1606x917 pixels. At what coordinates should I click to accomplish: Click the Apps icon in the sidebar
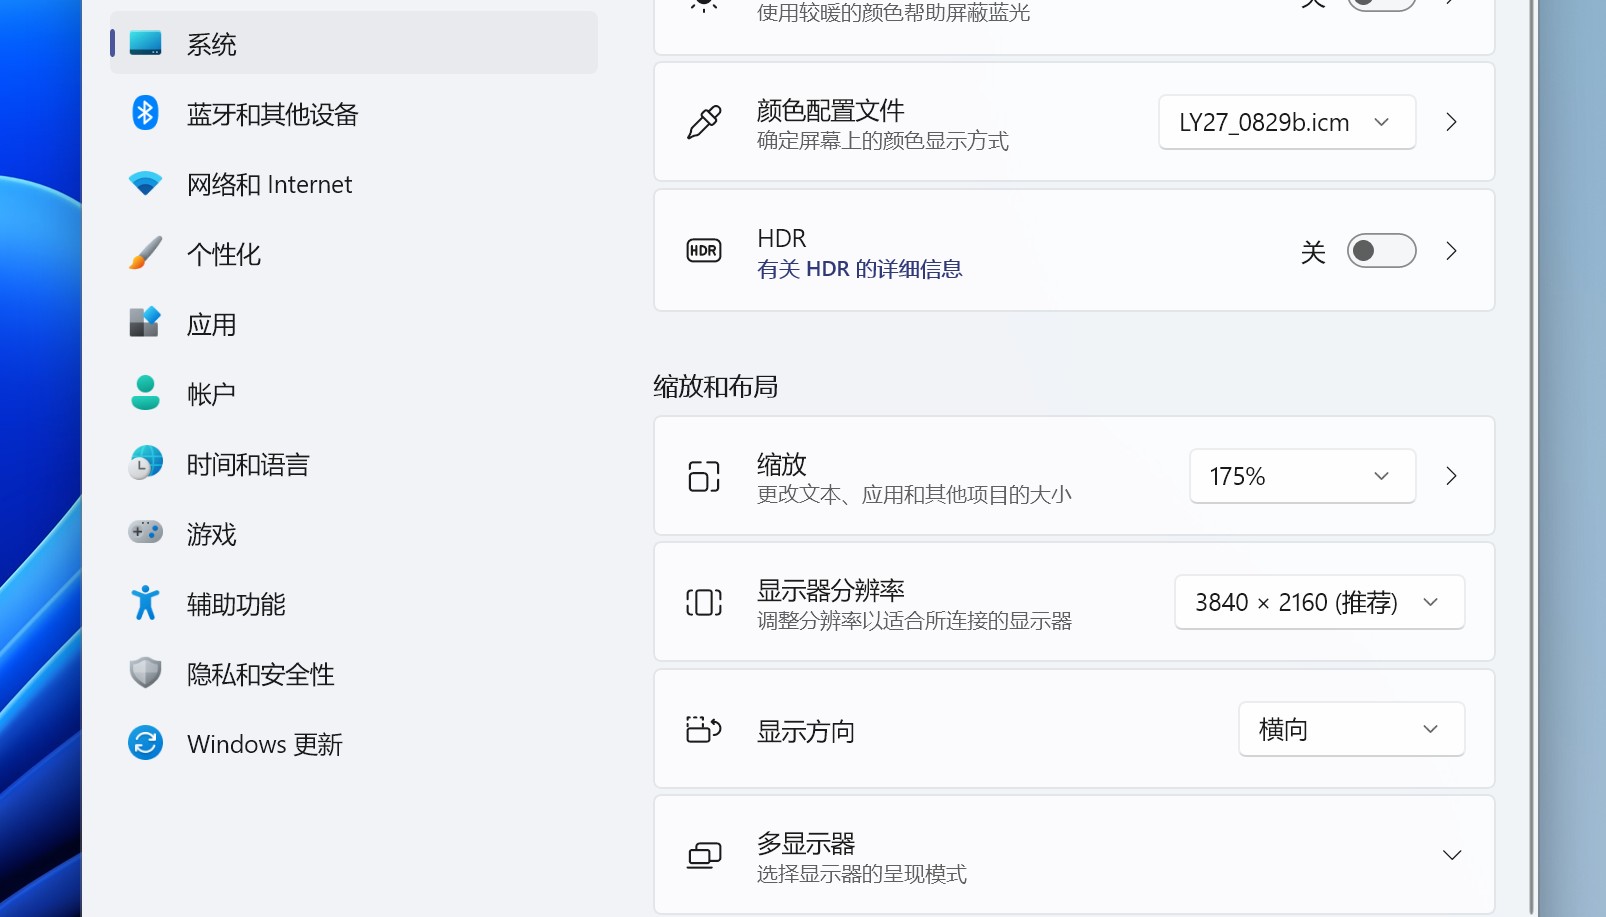pyautogui.click(x=145, y=323)
